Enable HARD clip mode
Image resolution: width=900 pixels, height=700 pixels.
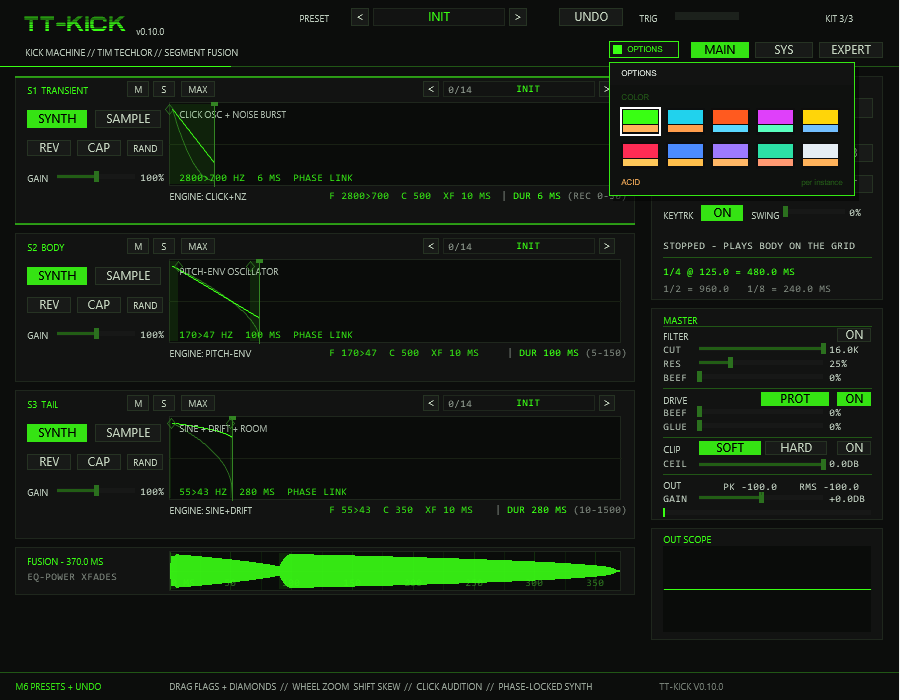pyautogui.click(x=796, y=448)
